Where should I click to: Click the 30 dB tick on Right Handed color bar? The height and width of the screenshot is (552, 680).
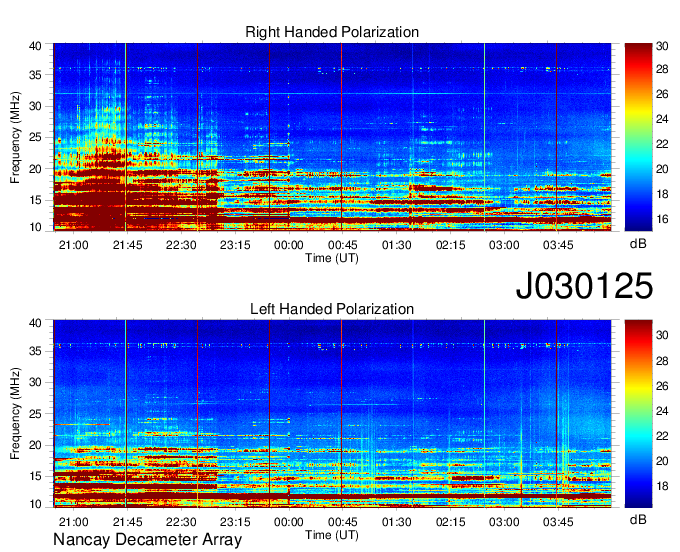point(662,46)
